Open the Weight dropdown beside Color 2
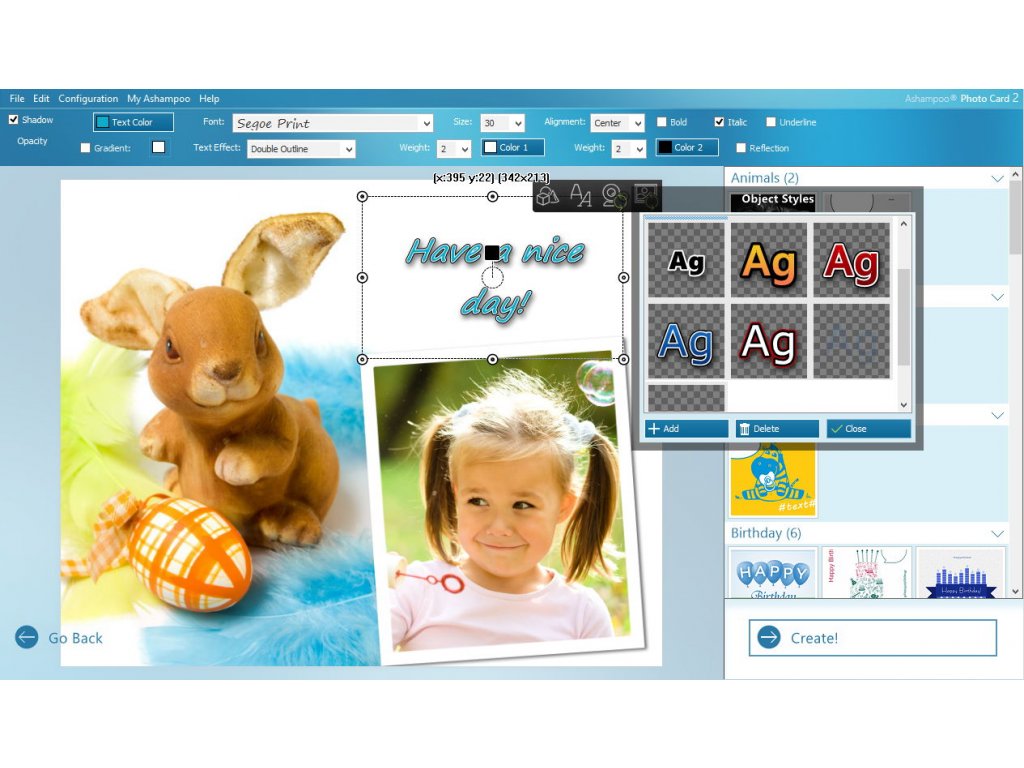Screen dimensions: 1024x768 628,149
